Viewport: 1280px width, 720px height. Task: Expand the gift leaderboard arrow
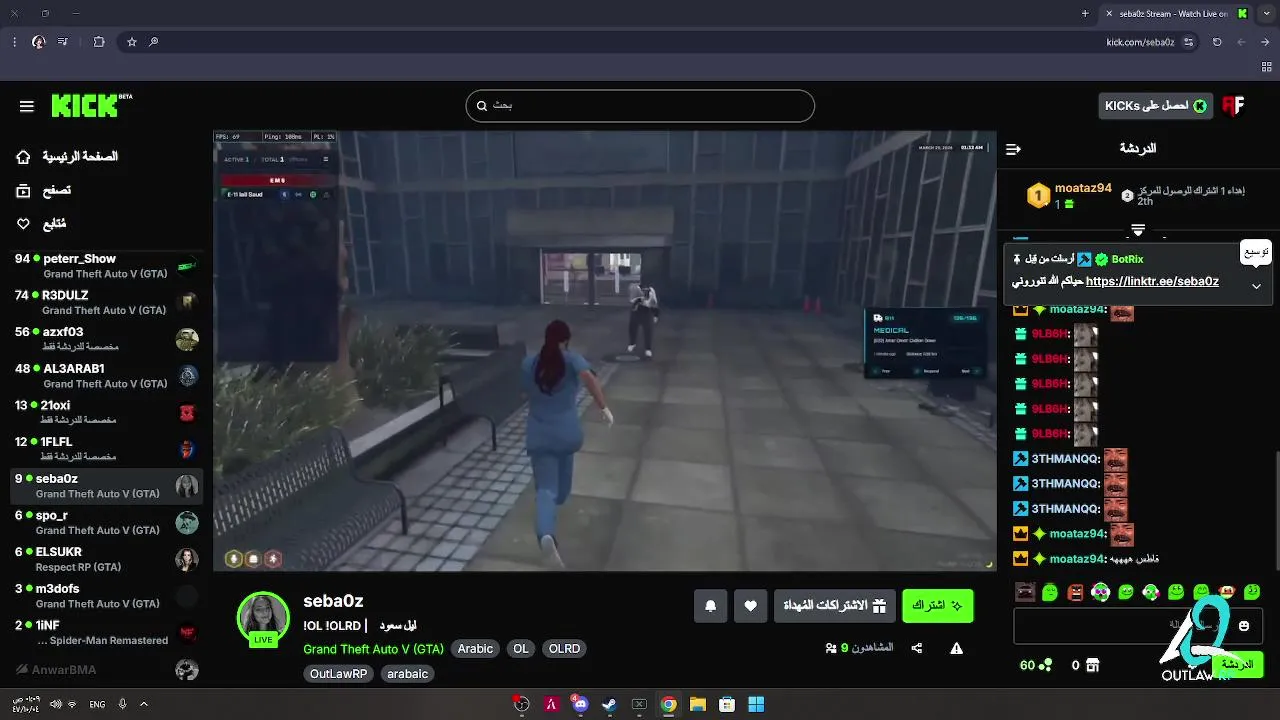[x=1138, y=230]
